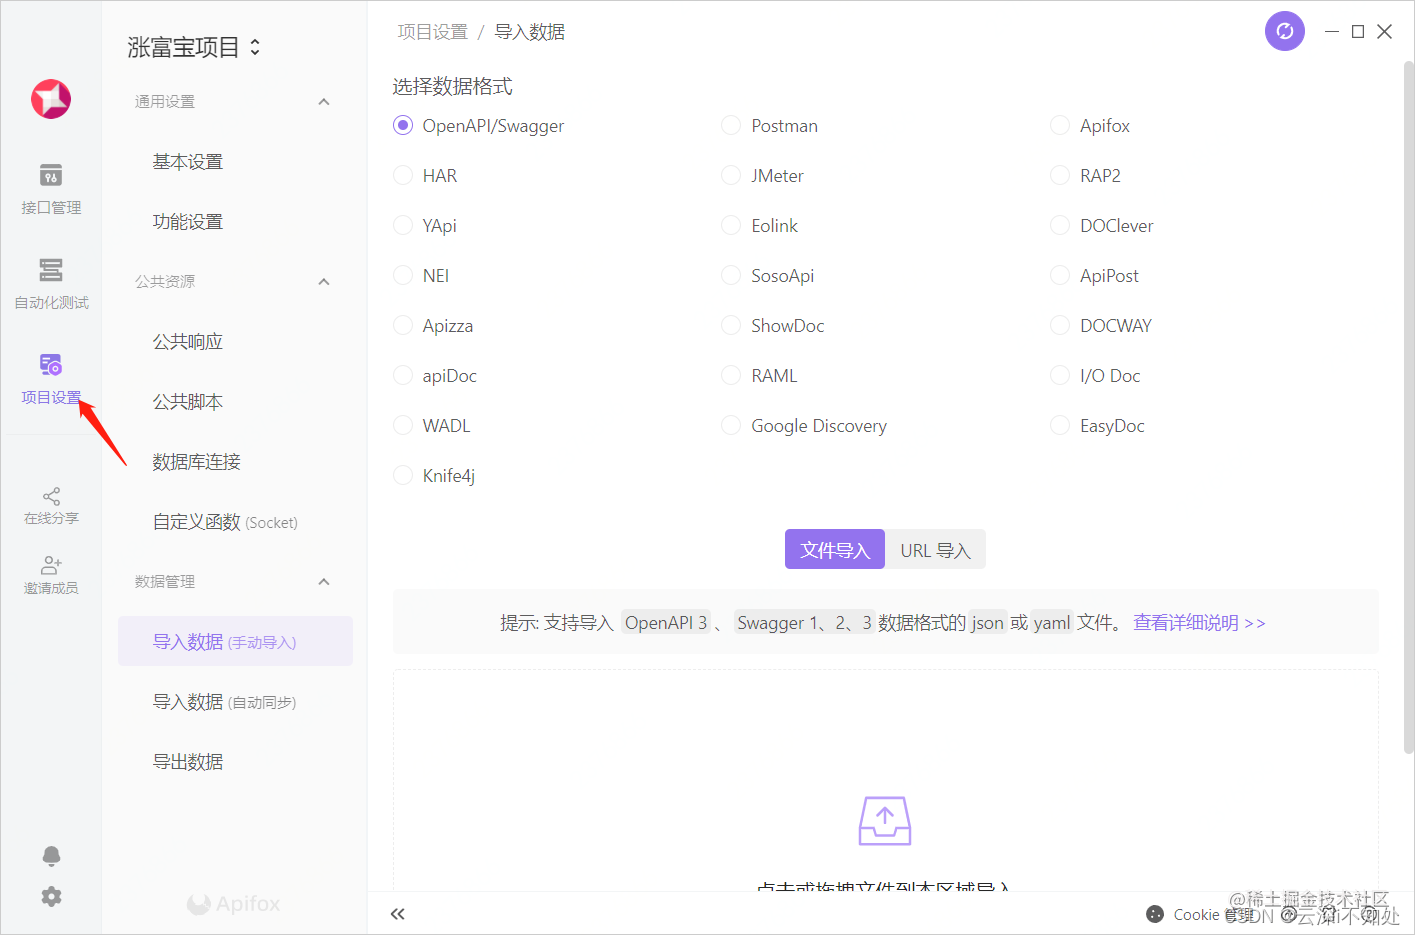Image resolution: width=1415 pixels, height=935 pixels.
Task: Open the notifications bell icon
Action: point(51,856)
